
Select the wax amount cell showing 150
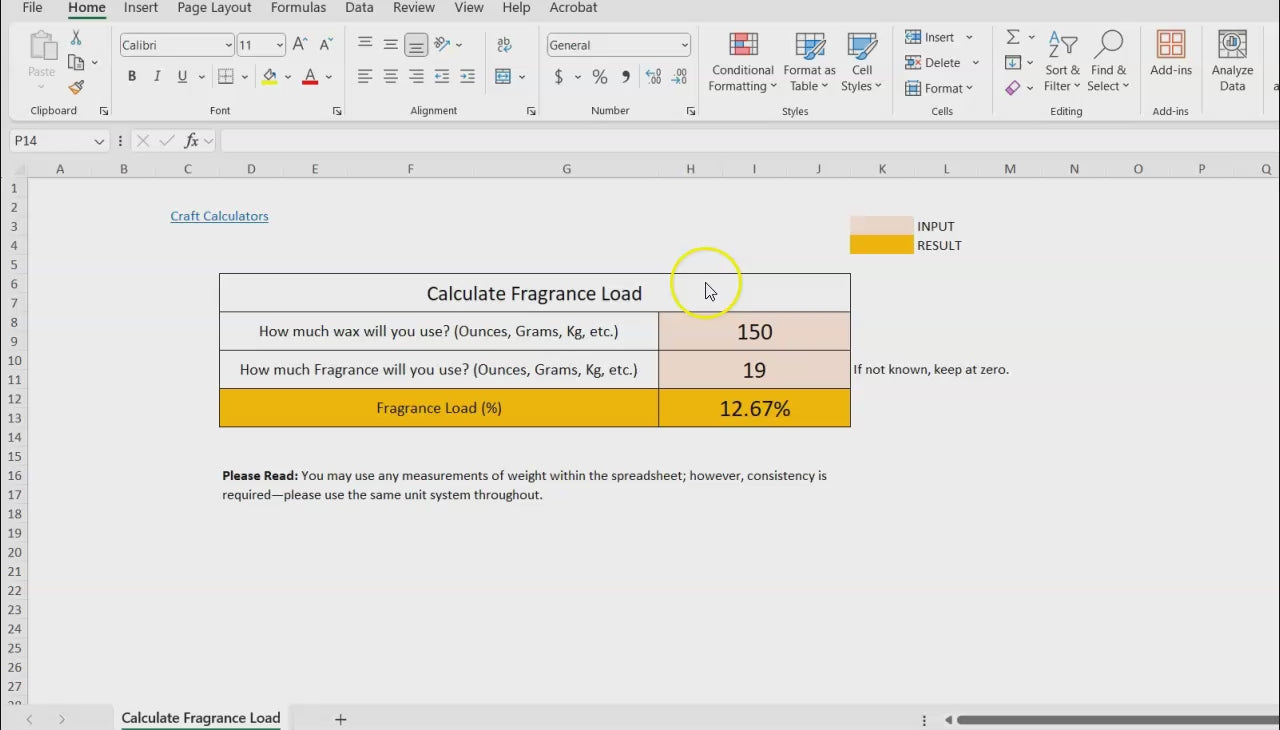754,332
